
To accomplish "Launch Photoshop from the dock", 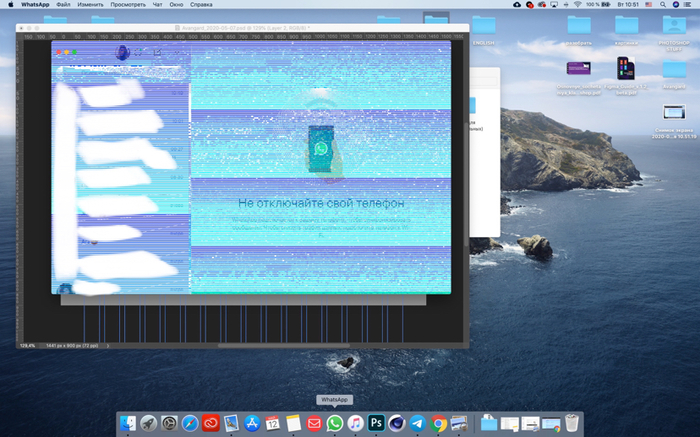I will pos(377,423).
